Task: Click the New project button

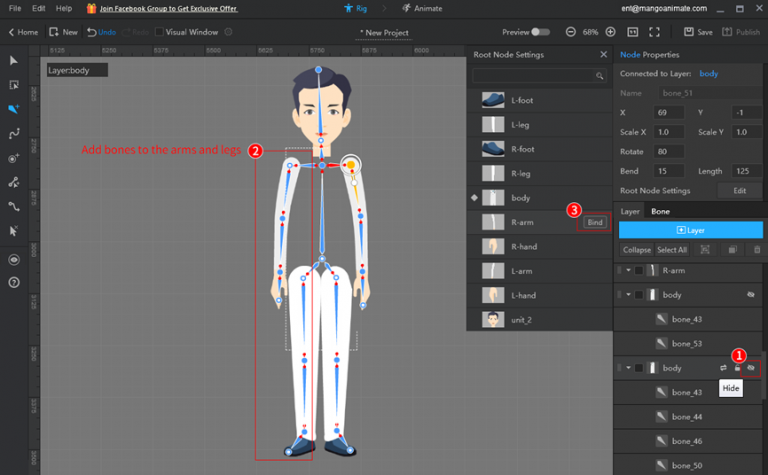Action: [64, 32]
